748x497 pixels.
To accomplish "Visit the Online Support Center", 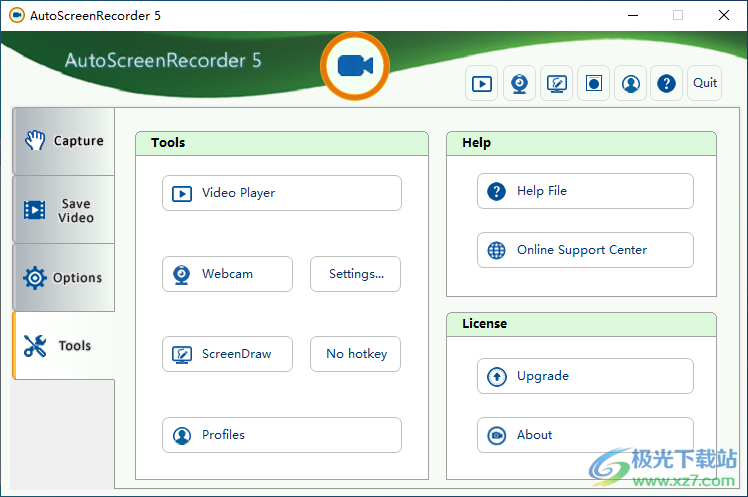I will (x=585, y=250).
